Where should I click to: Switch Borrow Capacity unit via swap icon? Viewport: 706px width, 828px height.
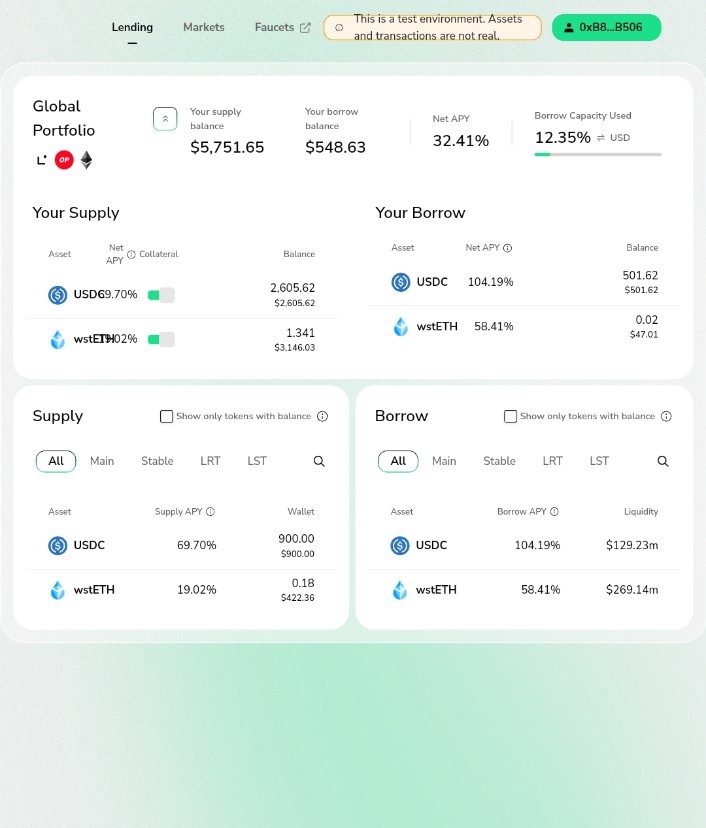601,138
